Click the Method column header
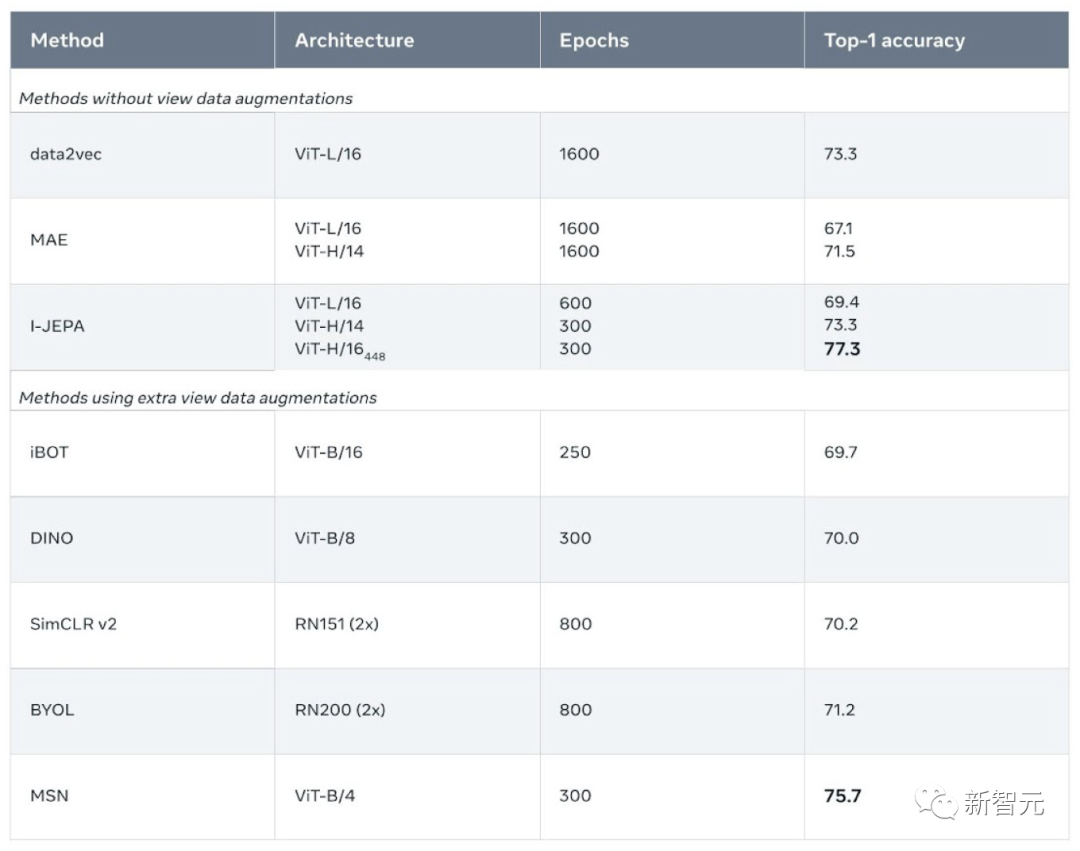The height and width of the screenshot is (851, 1080). [143, 40]
